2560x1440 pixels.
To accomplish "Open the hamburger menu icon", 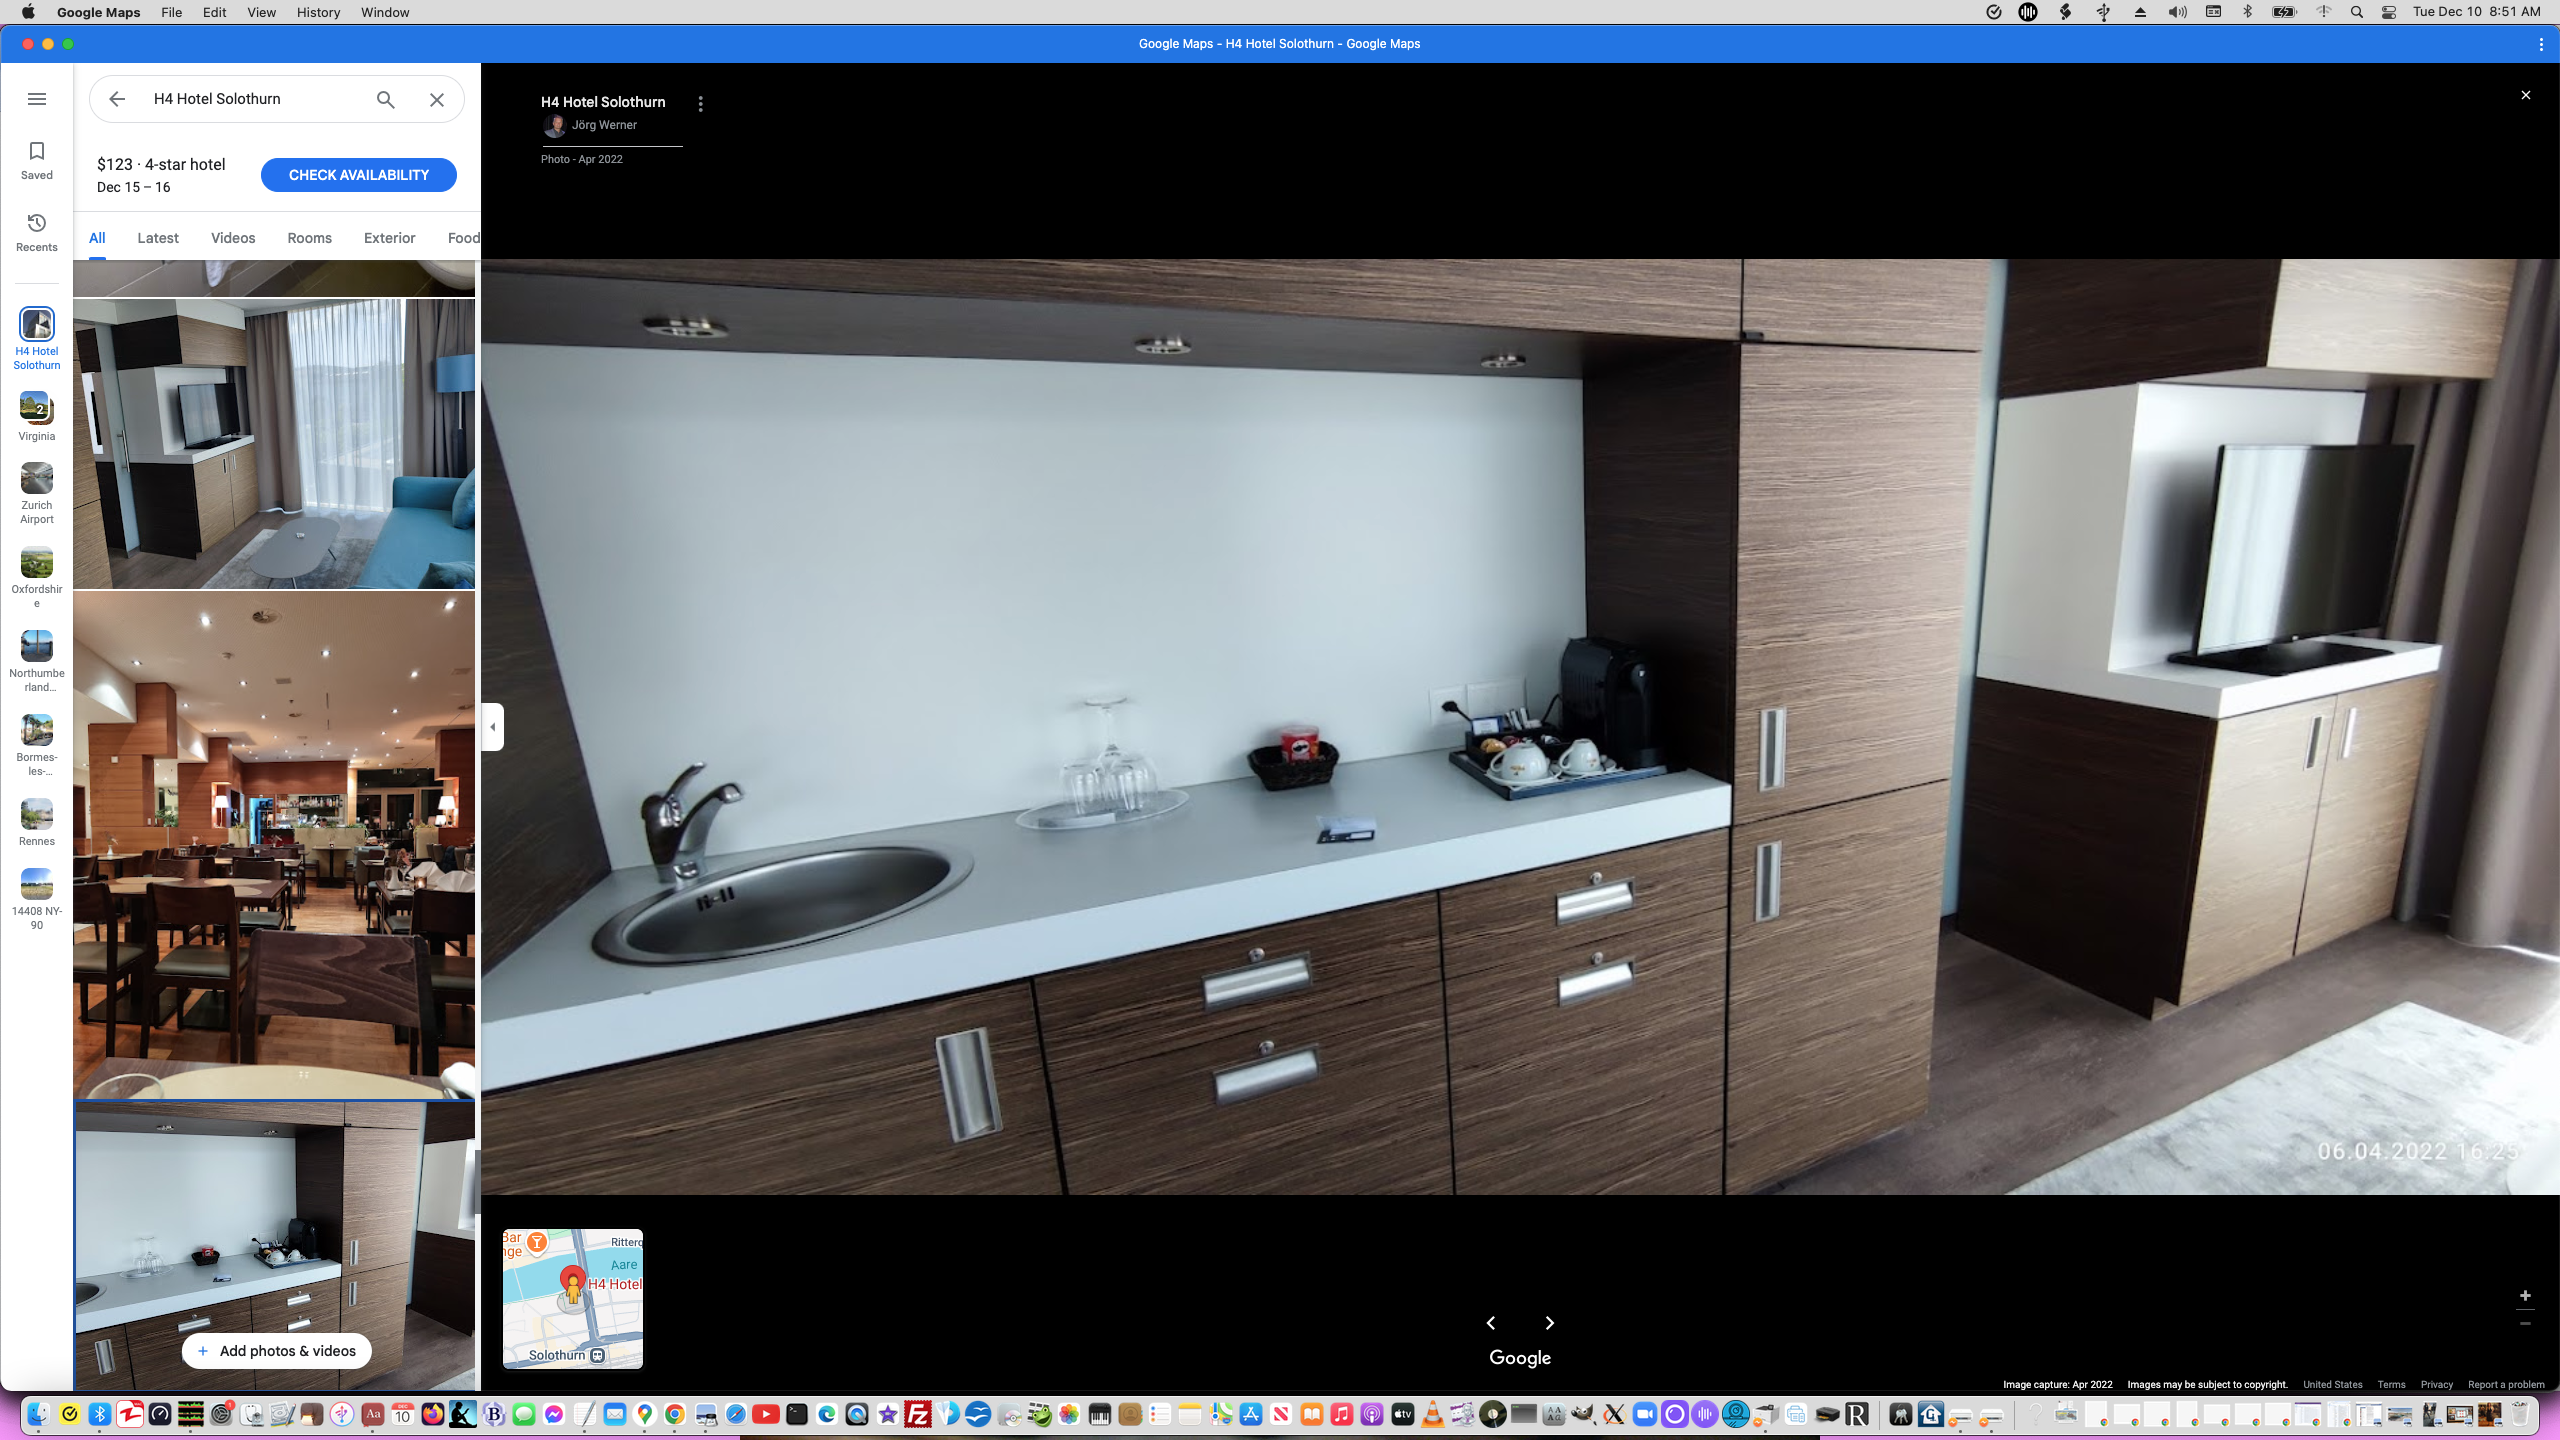I will 37,99.
